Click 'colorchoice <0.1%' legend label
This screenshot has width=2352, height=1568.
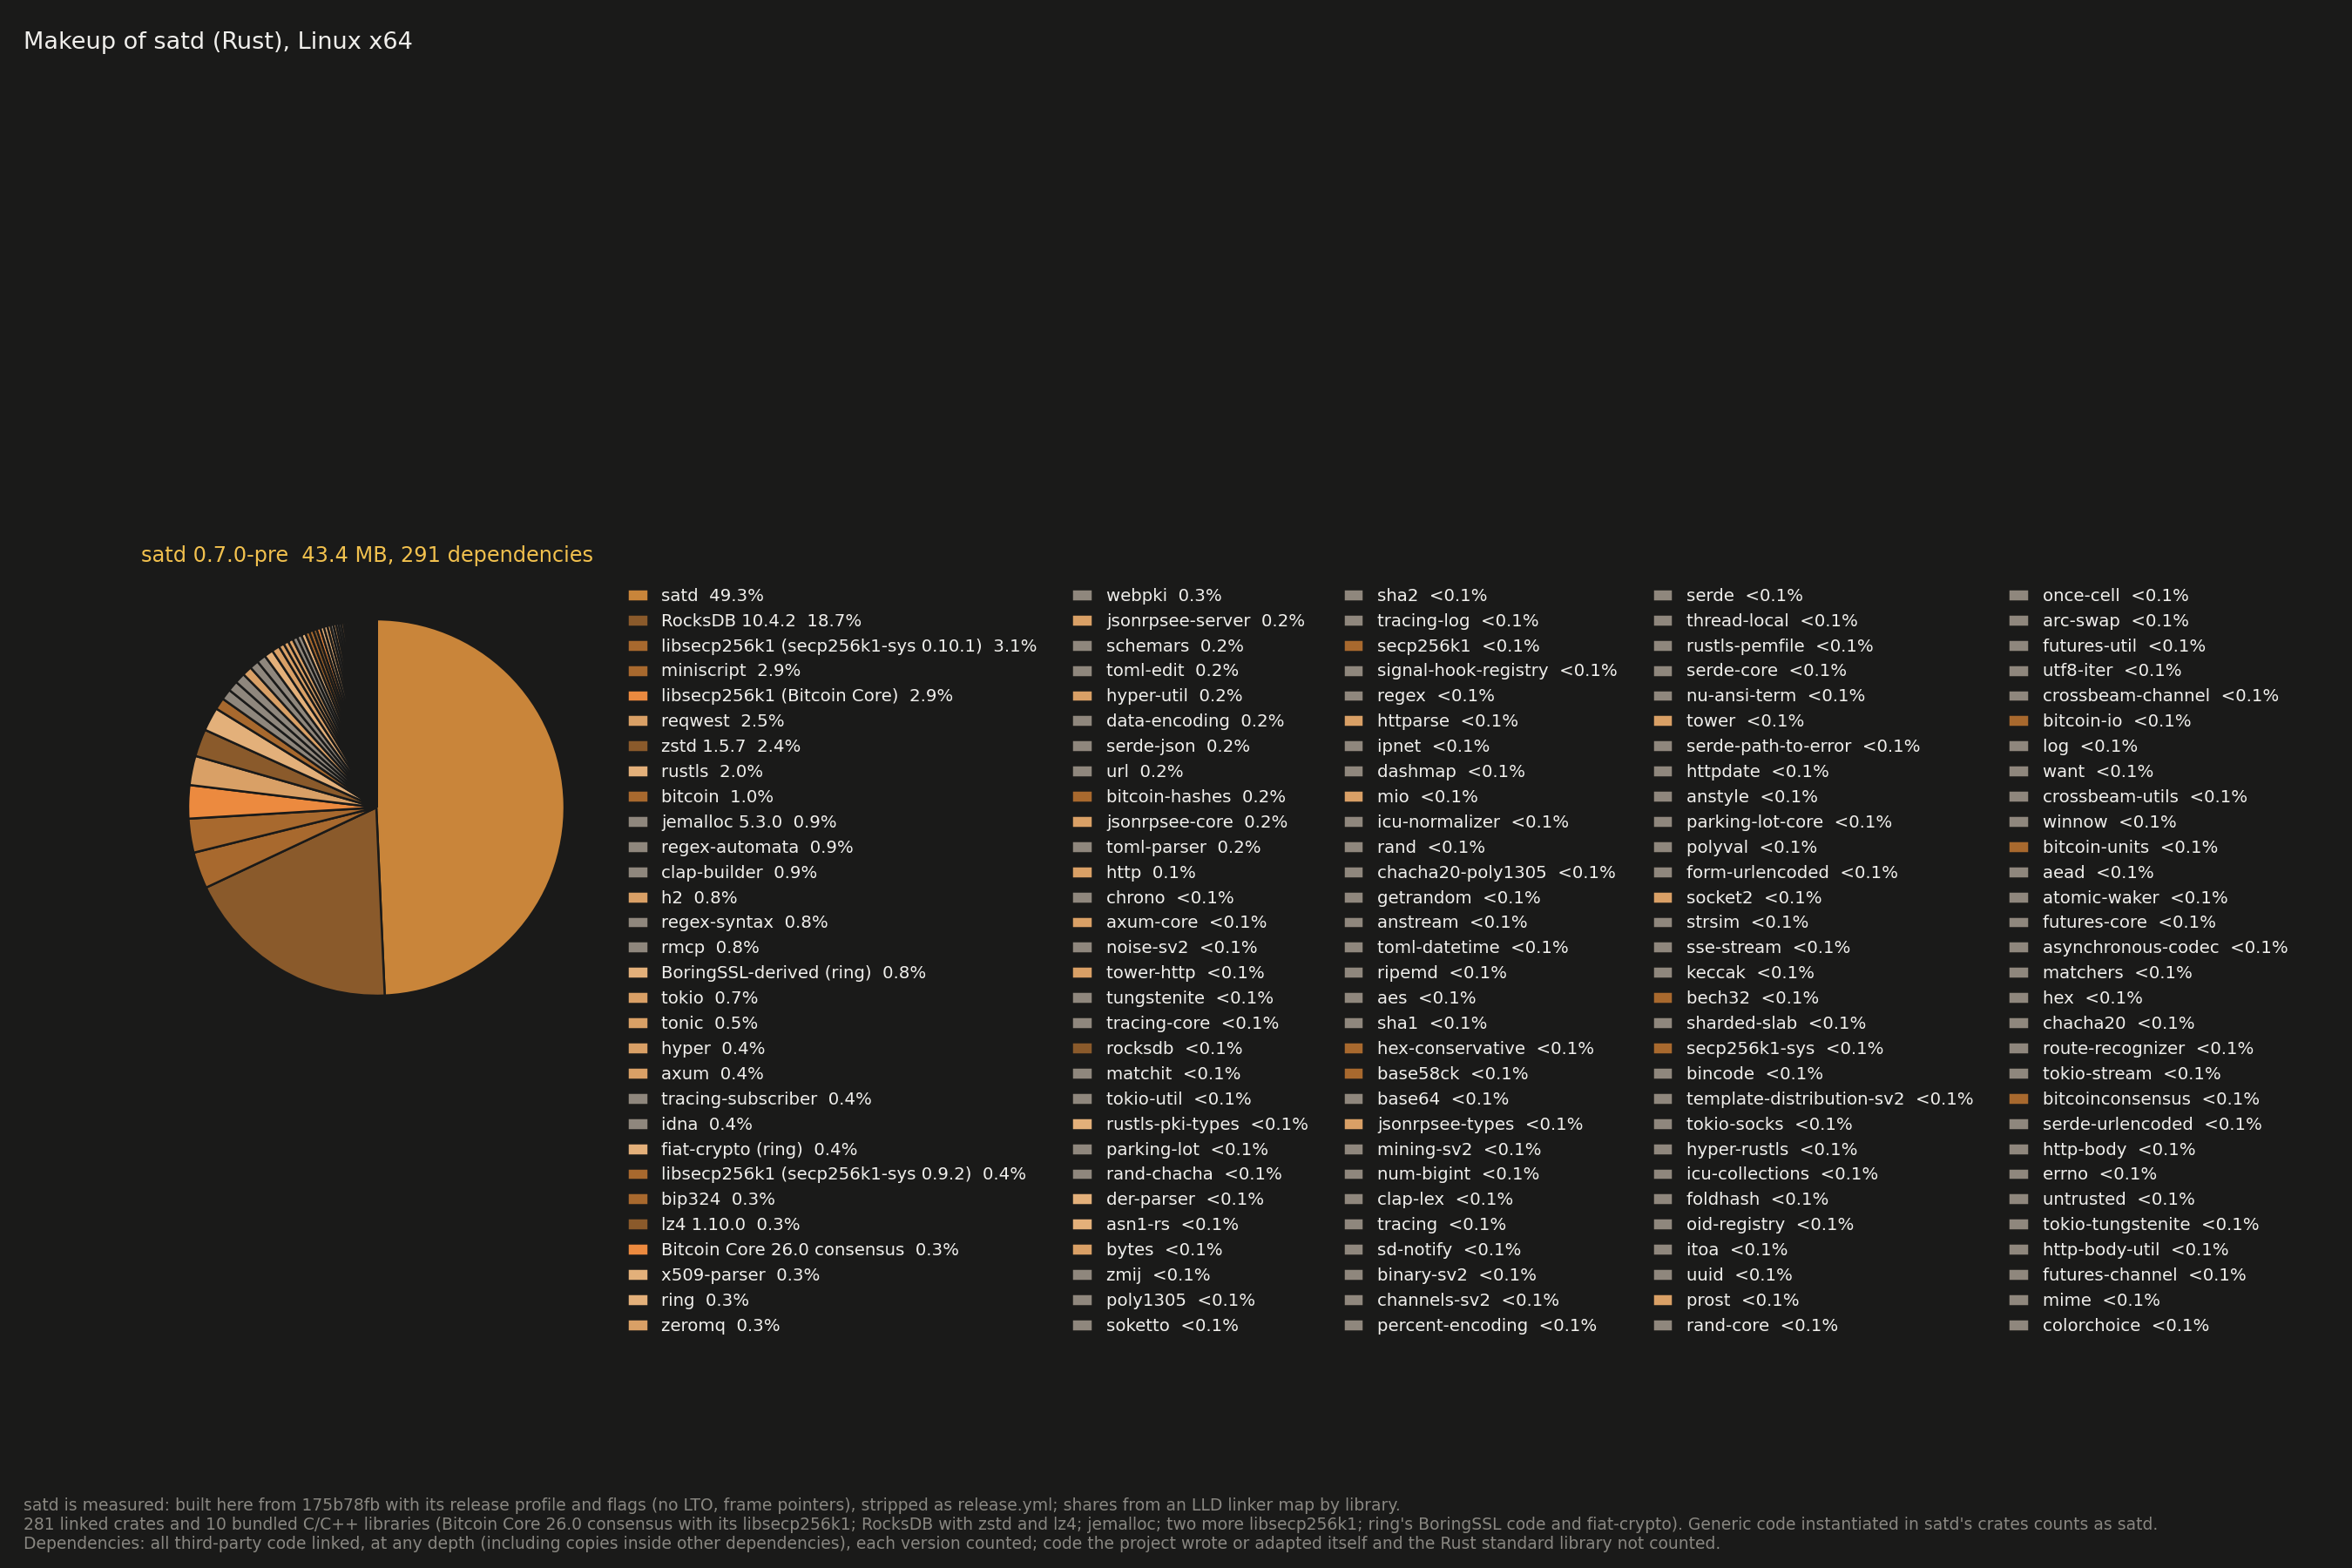[2126, 1326]
